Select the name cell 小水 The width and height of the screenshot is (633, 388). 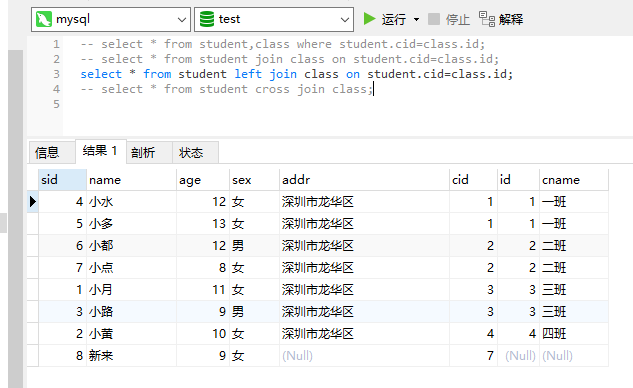pyautogui.click(x=131, y=201)
